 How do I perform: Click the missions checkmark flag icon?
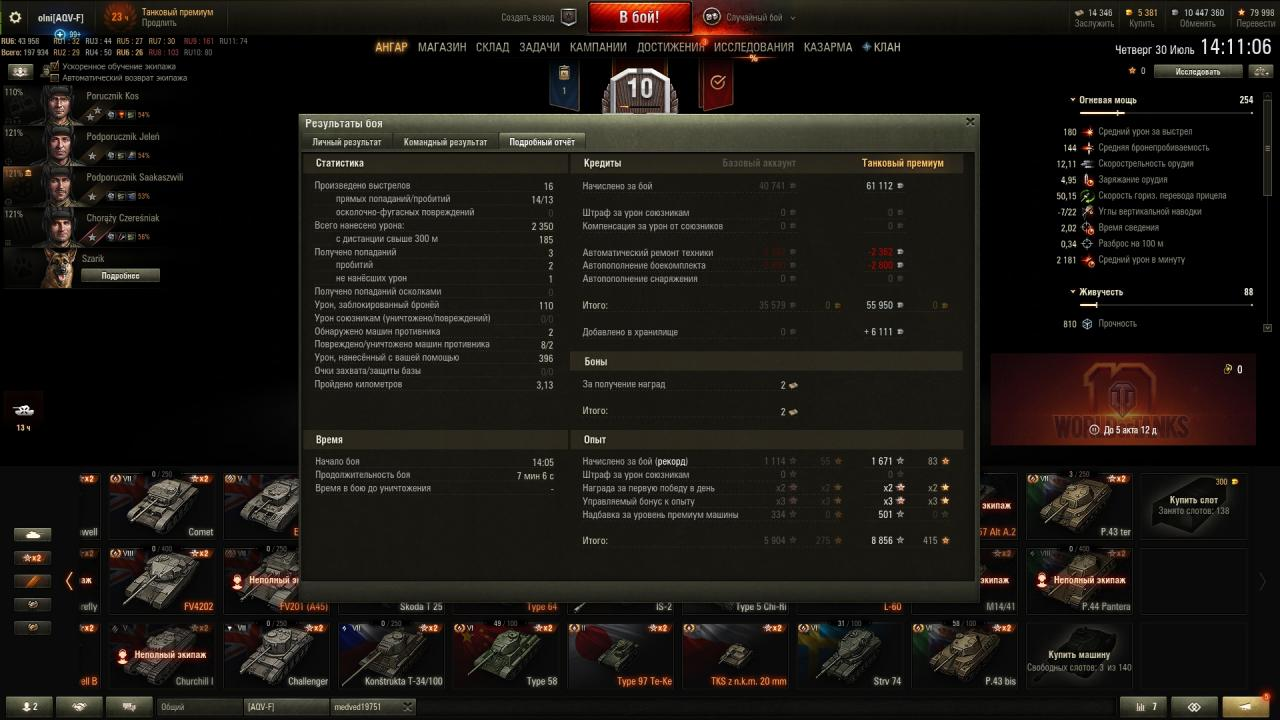717,85
